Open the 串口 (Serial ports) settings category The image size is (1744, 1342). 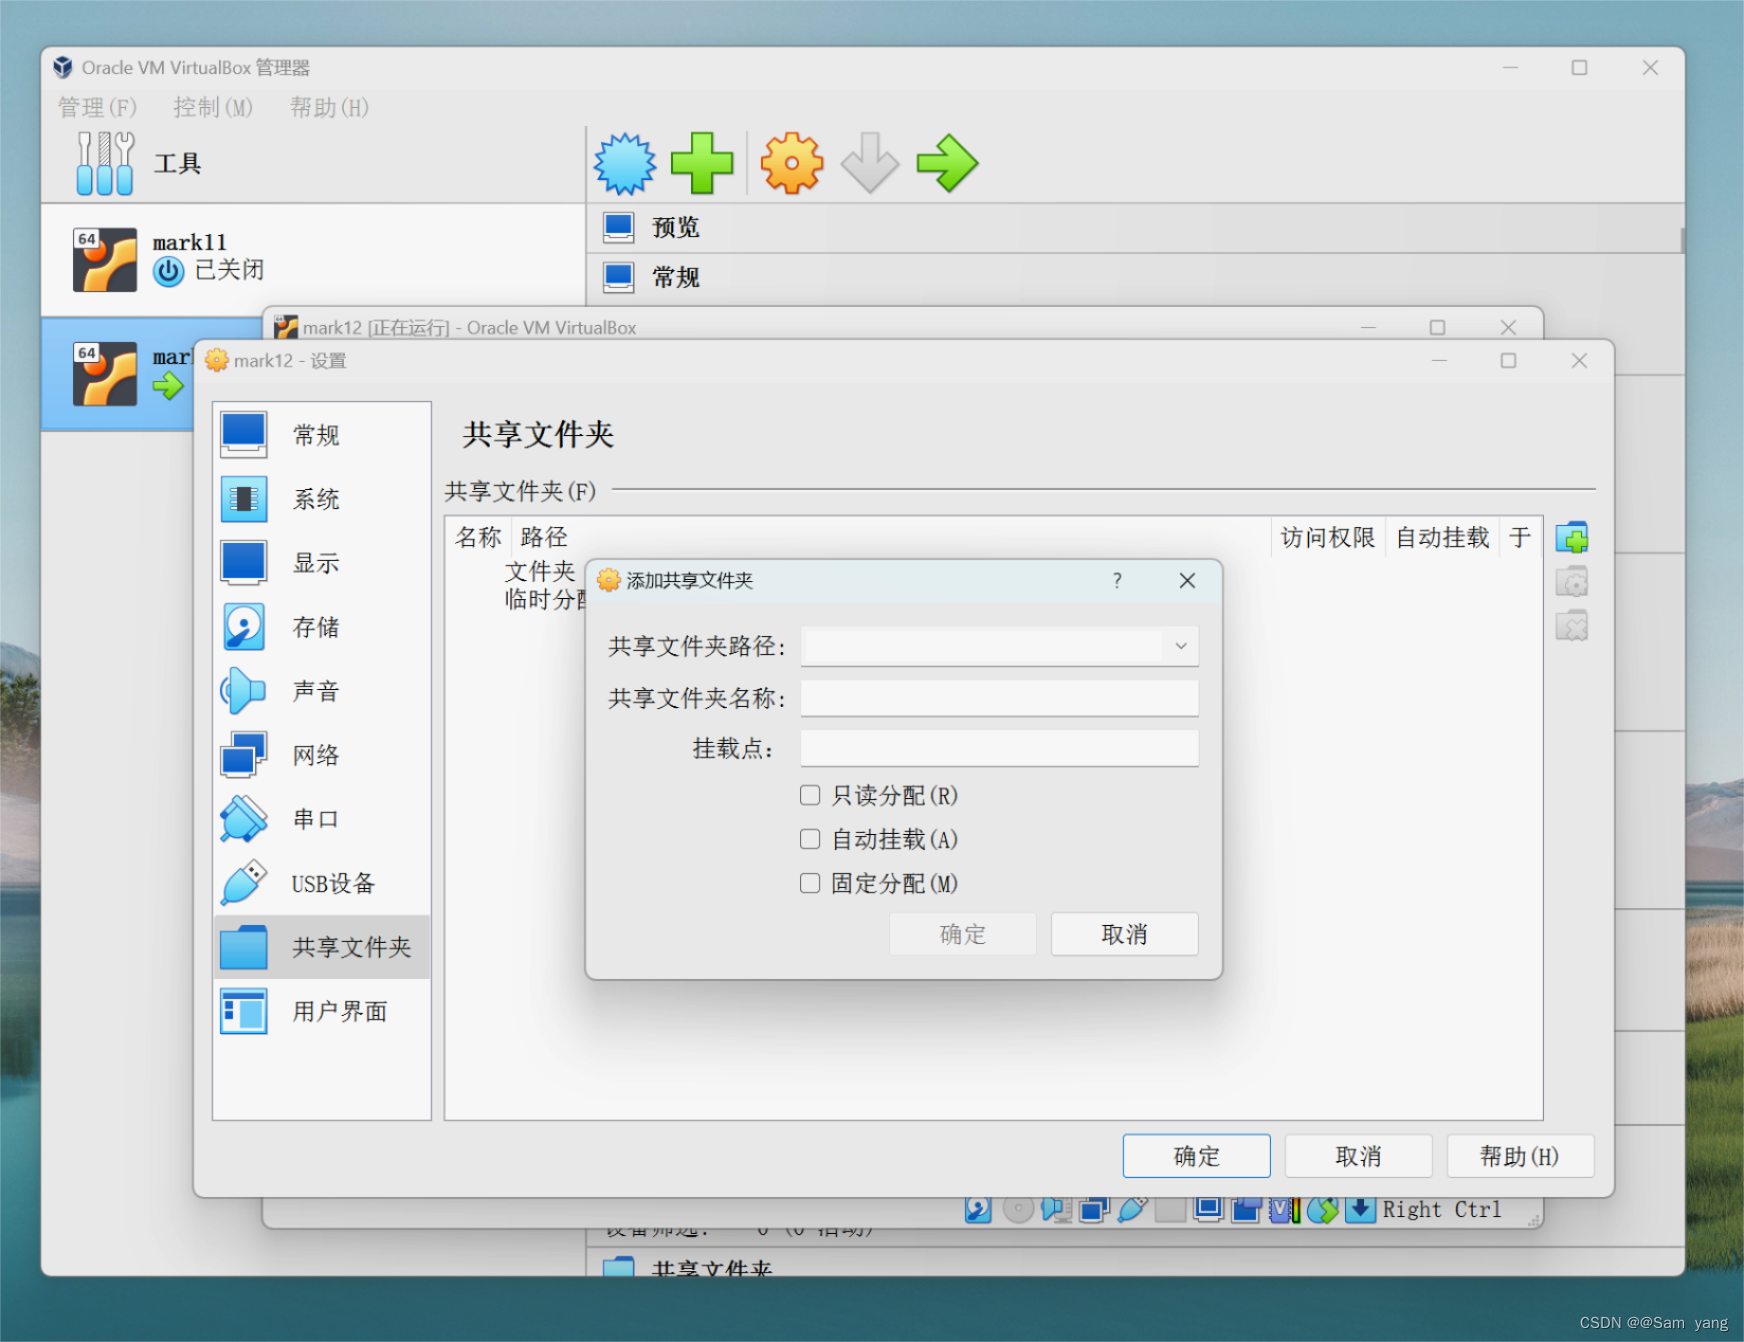[x=321, y=819]
